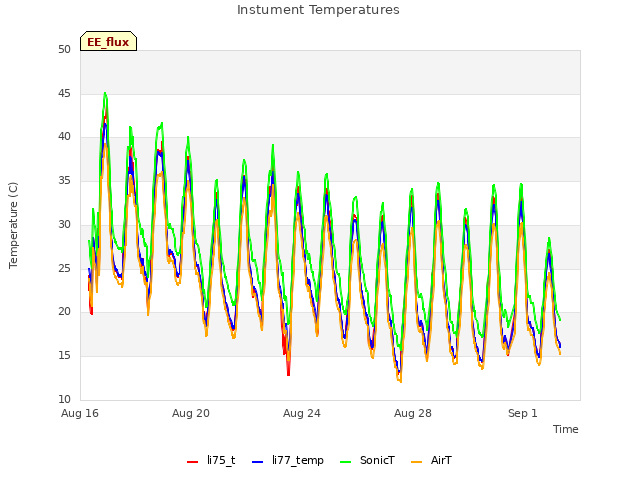
Task: Click the 40 y-axis tick label
Action: click(x=64, y=137)
